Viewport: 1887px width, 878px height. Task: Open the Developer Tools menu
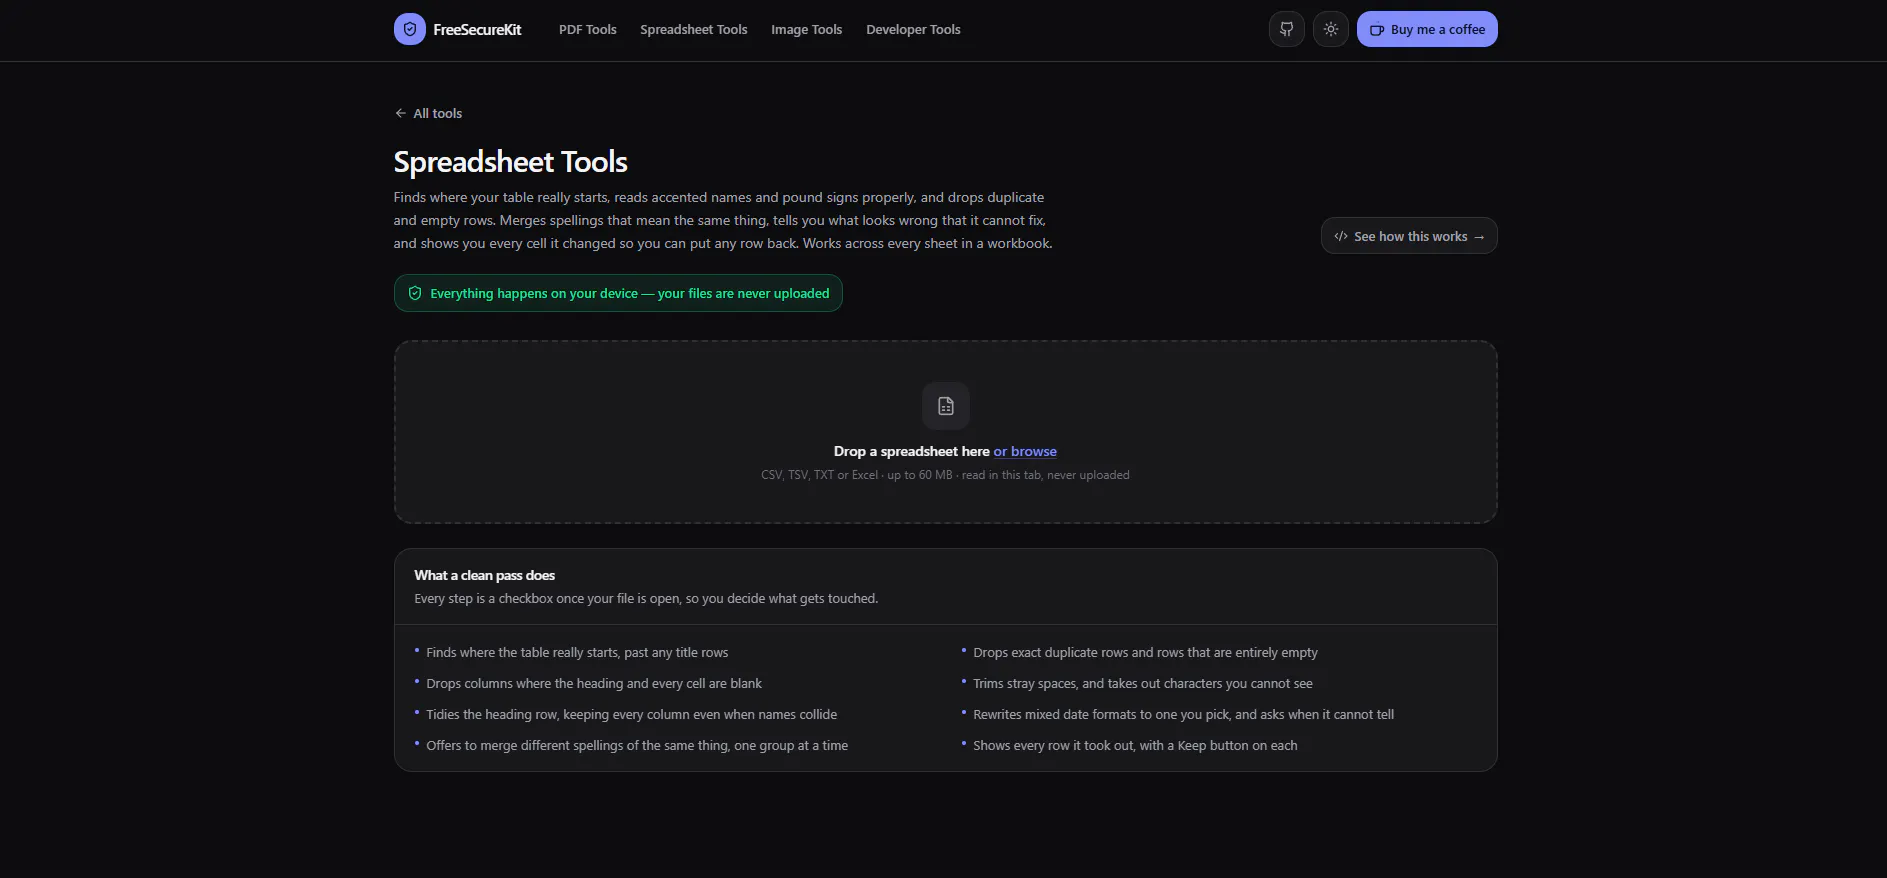pyautogui.click(x=913, y=29)
